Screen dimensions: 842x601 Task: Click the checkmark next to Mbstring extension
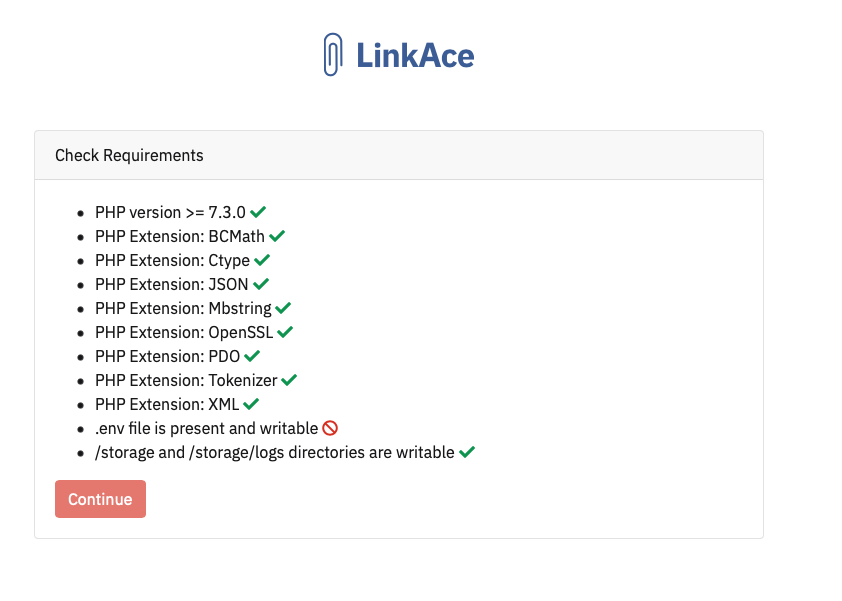tap(283, 307)
